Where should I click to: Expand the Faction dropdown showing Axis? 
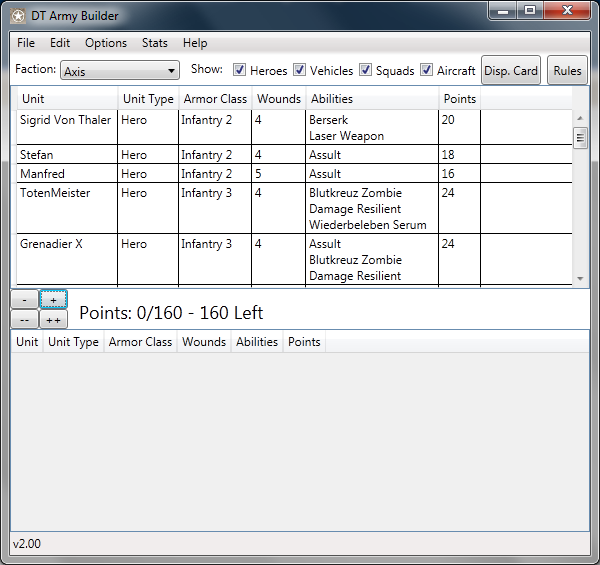pos(120,70)
